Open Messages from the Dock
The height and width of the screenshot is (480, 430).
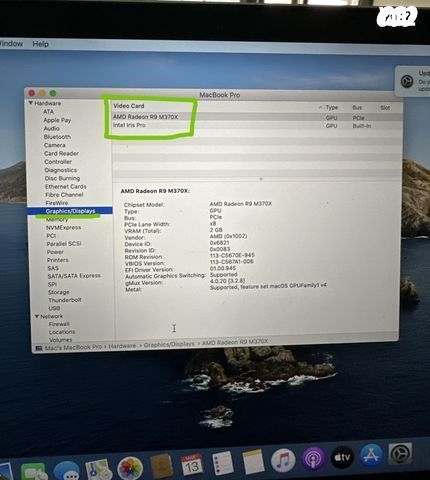click(x=67, y=471)
